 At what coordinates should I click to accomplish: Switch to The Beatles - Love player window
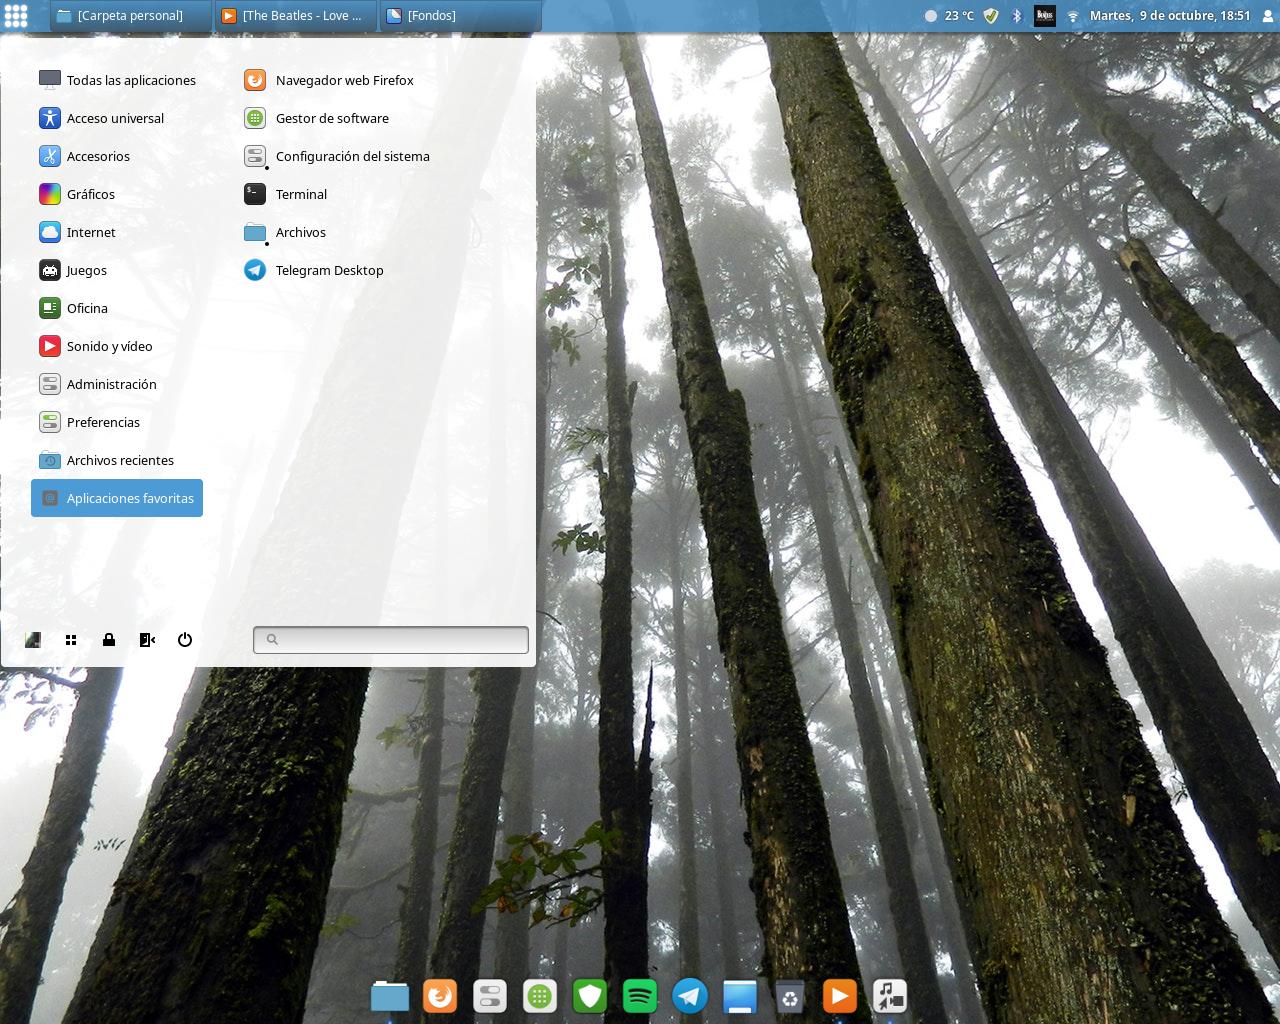[x=296, y=16]
